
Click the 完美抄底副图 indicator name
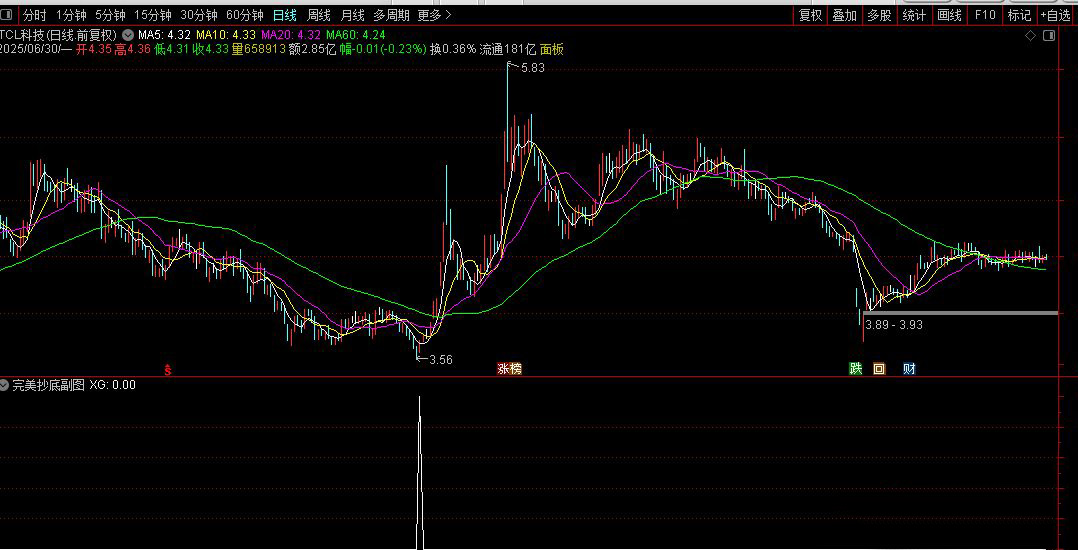[x=48, y=385]
